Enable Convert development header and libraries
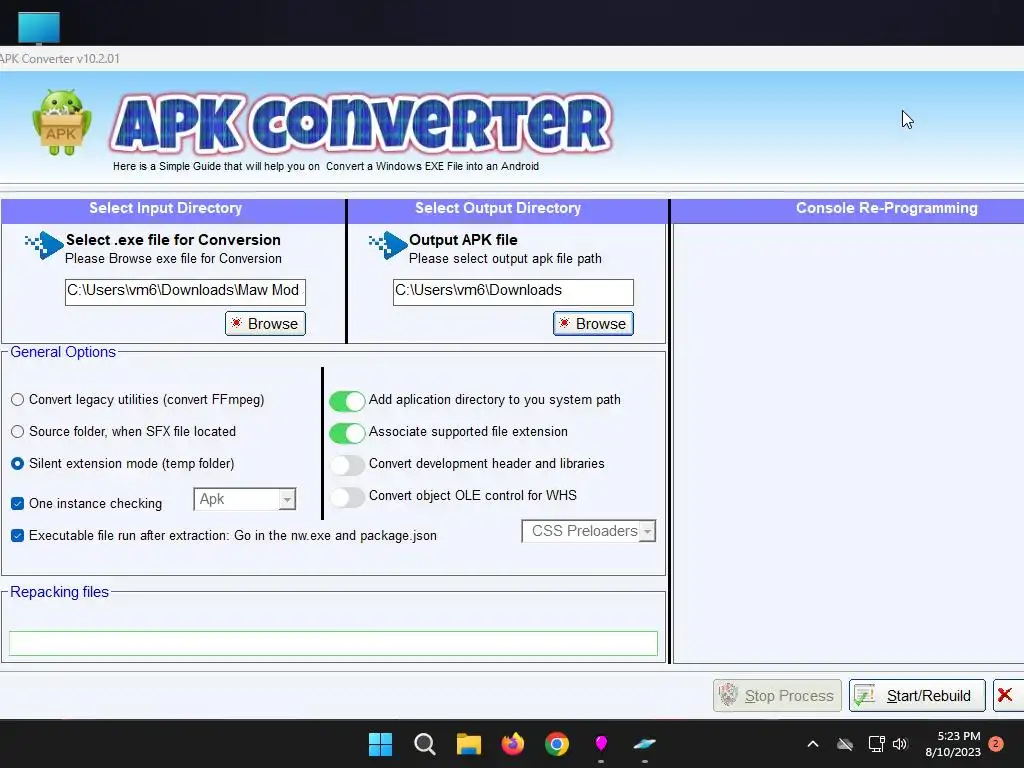Viewport: 1024px width, 768px height. pyautogui.click(x=347, y=465)
